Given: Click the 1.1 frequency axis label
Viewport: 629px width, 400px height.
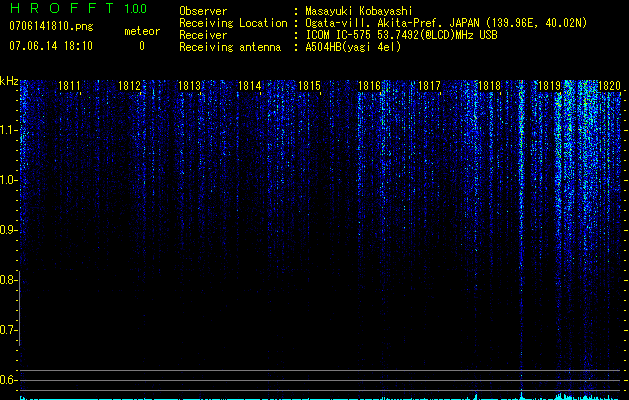Looking at the screenshot, I should pyautogui.click(x=8, y=130).
